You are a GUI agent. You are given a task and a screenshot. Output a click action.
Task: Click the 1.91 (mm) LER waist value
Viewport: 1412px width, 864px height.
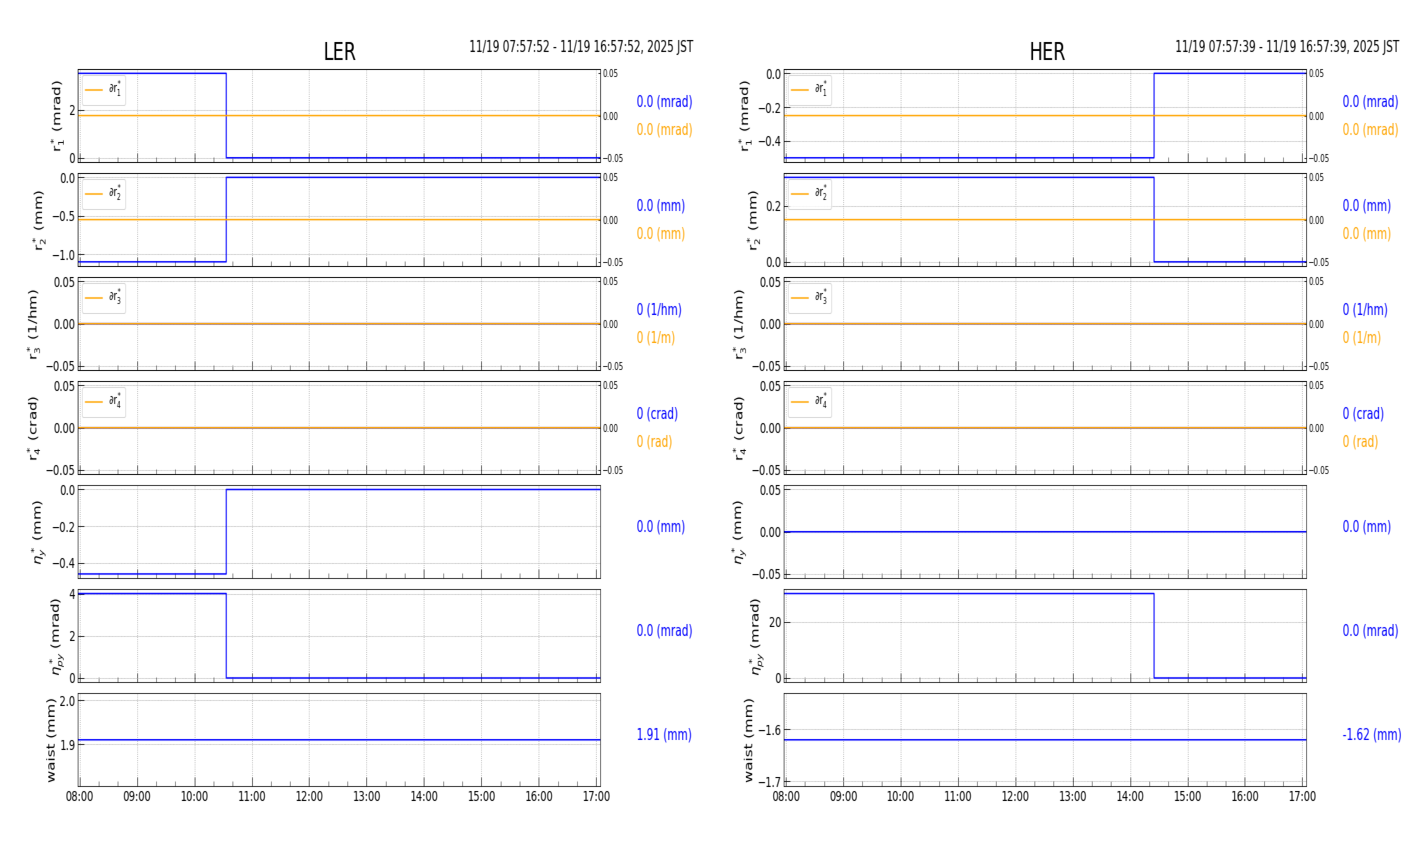pyautogui.click(x=664, y=735)
